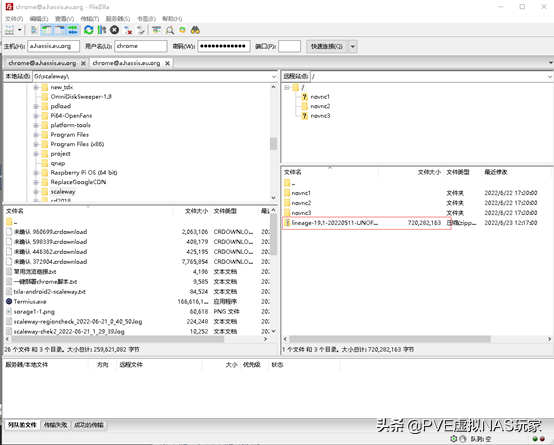Click the host field a.hassis.eu.org
This screenshot has width=554, height=445.
[53, 46]
